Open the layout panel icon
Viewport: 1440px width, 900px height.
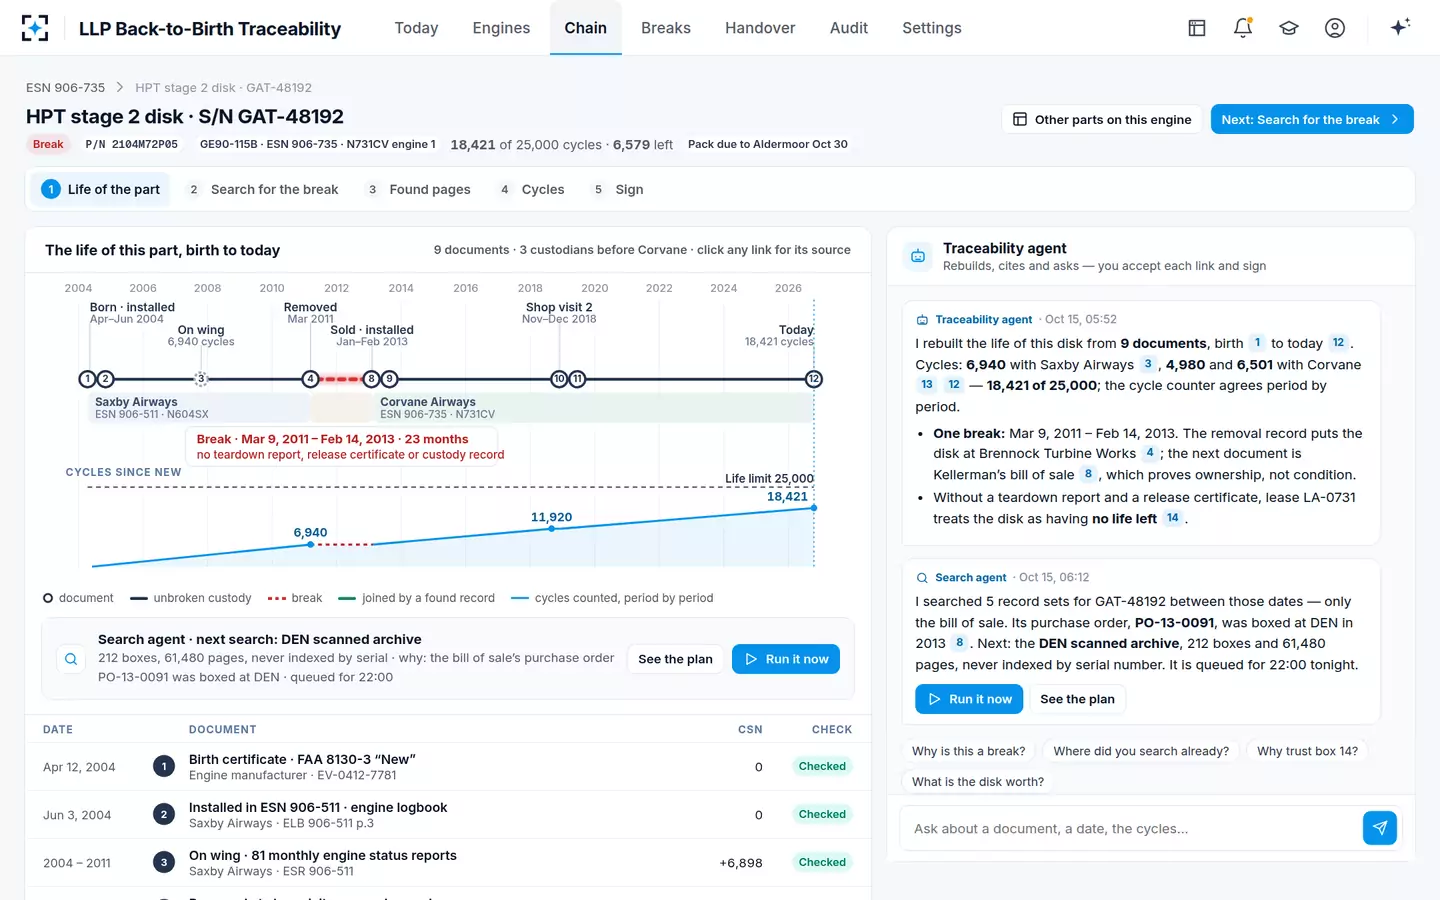(x=1196, y=28)
